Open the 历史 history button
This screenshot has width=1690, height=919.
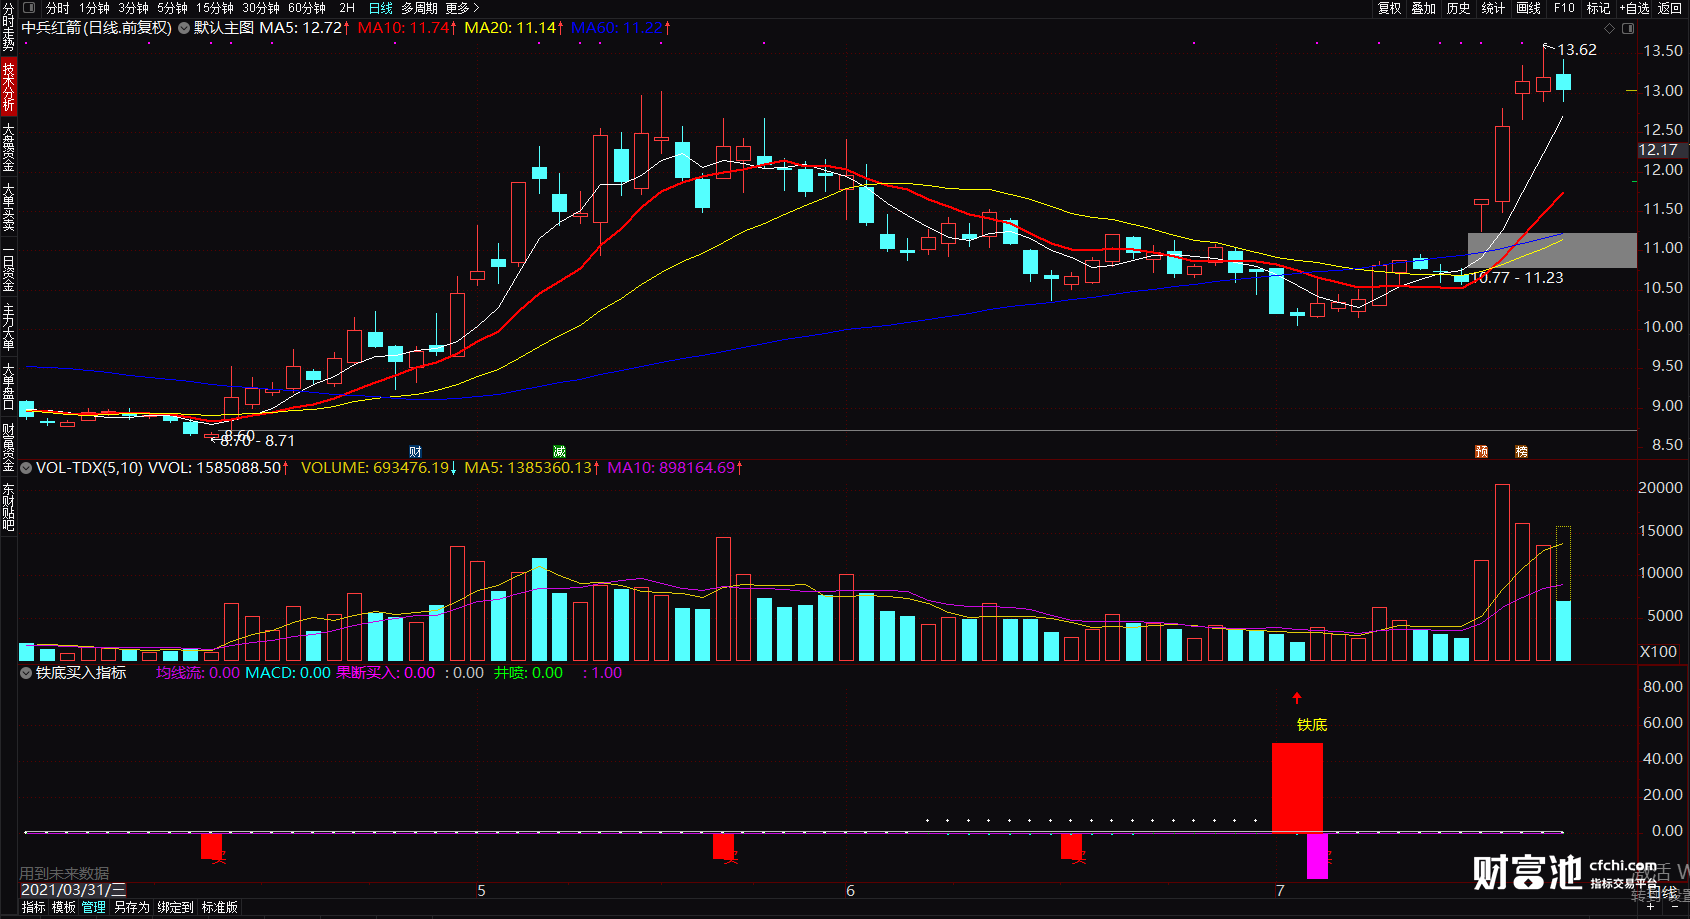pos(1459,8)
